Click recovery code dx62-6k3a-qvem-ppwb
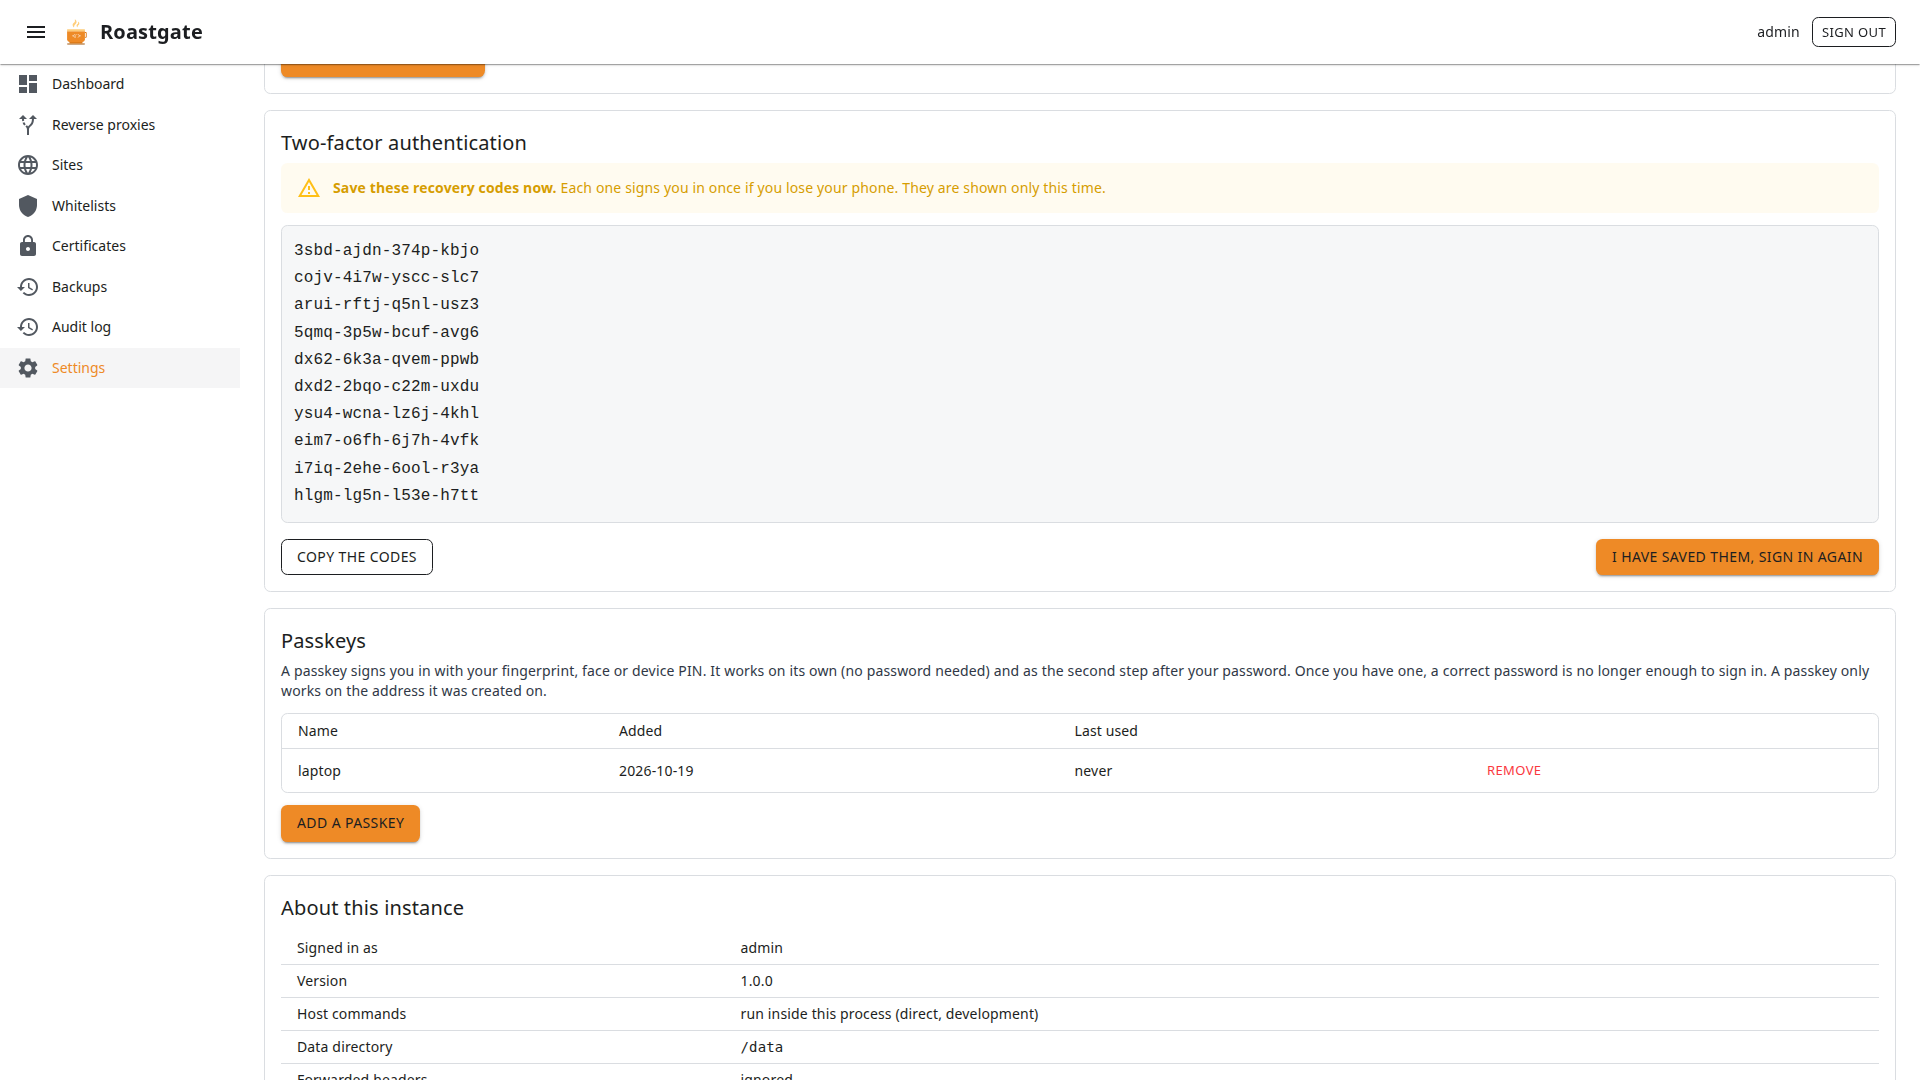This screenshot has height=1080, width=1920. [x=386, y=359]
